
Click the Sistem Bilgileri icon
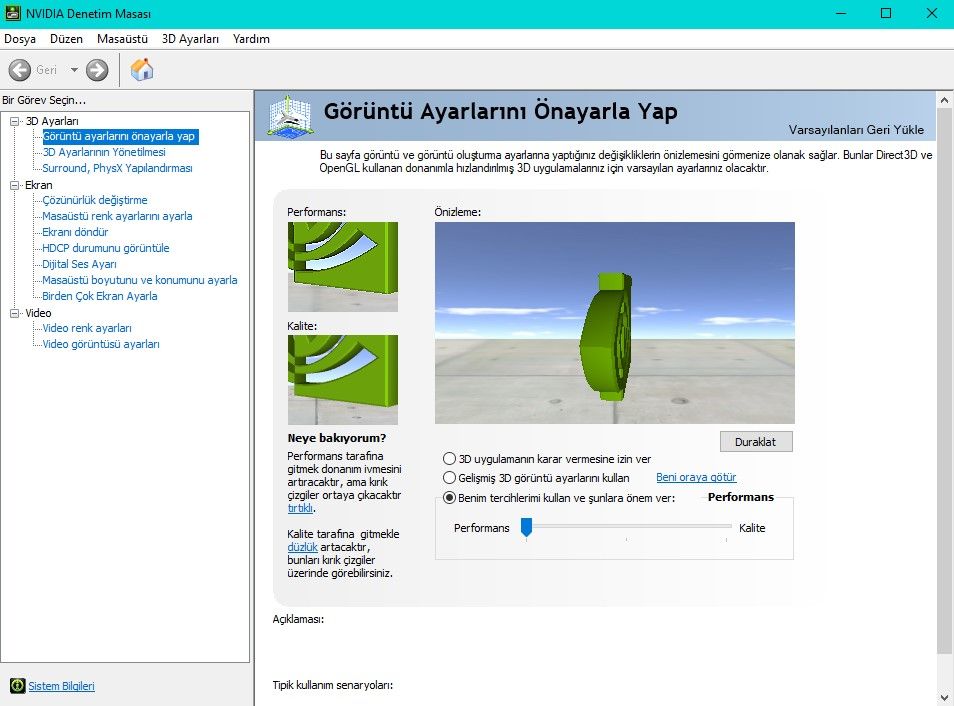(18, 686)
